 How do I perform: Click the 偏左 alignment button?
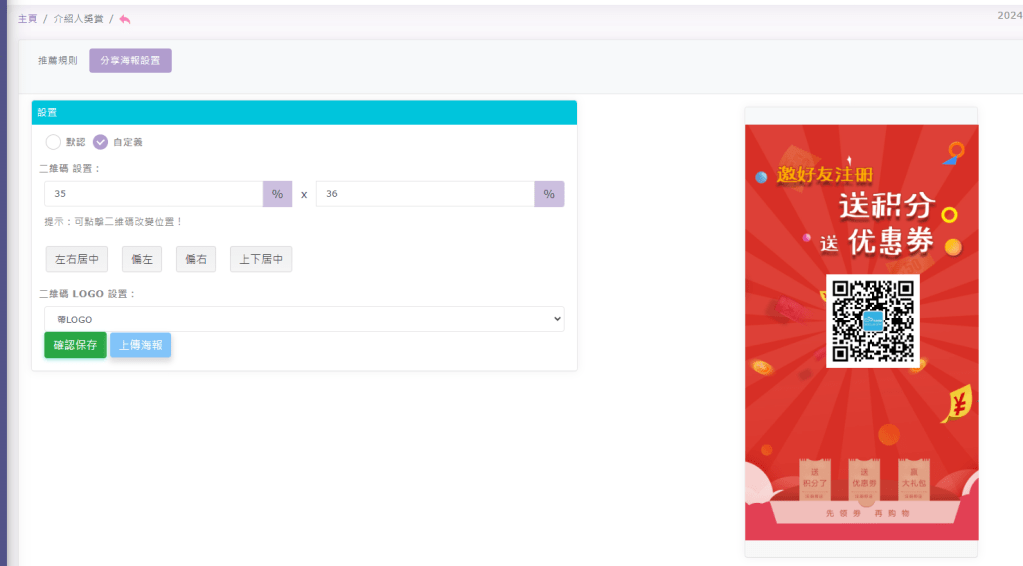tap(142, 259)
